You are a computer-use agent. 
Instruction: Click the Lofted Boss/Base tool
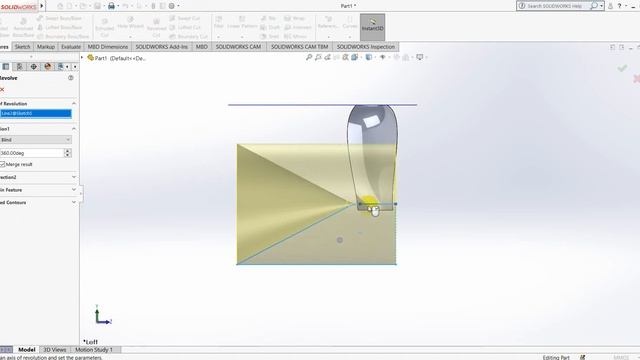click(x=60, y=27)
